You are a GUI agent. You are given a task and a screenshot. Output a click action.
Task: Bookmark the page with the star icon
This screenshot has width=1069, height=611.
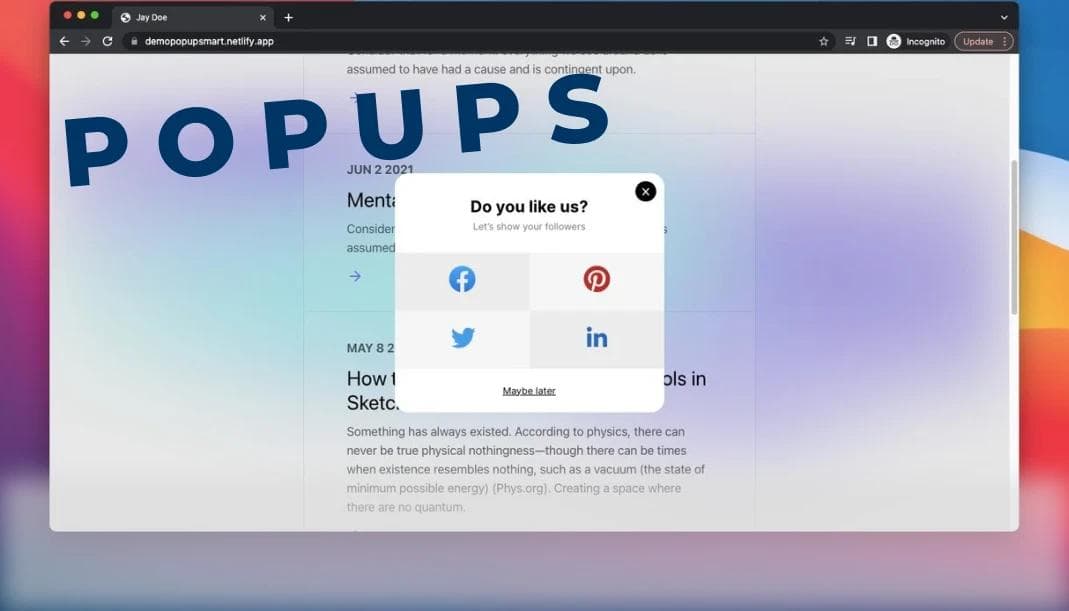823,41
